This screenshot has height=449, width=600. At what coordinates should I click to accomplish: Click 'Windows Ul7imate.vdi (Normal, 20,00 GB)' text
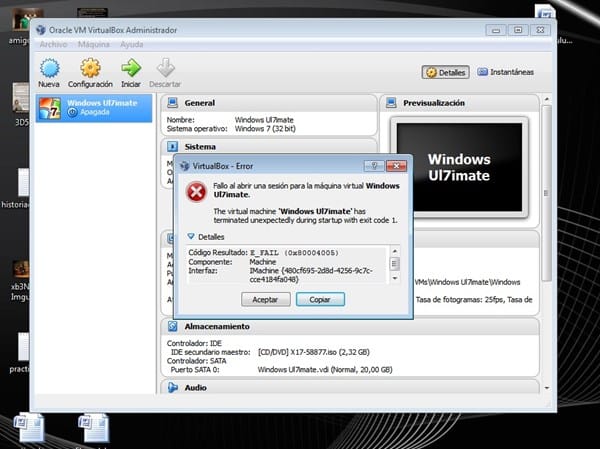click(x=325, y=369)
